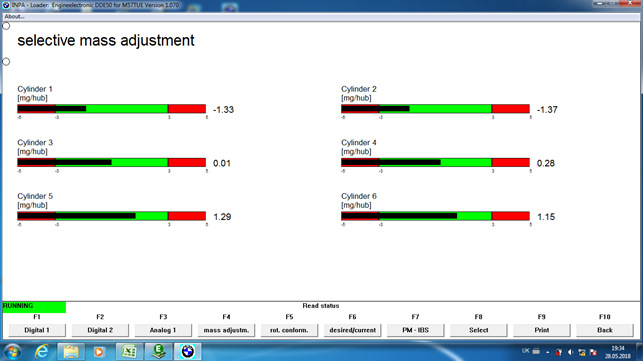This screenshot has width=643, height=361.
Task: Open Windows Explorer folder from the taskbar
Action: [71, 352]
